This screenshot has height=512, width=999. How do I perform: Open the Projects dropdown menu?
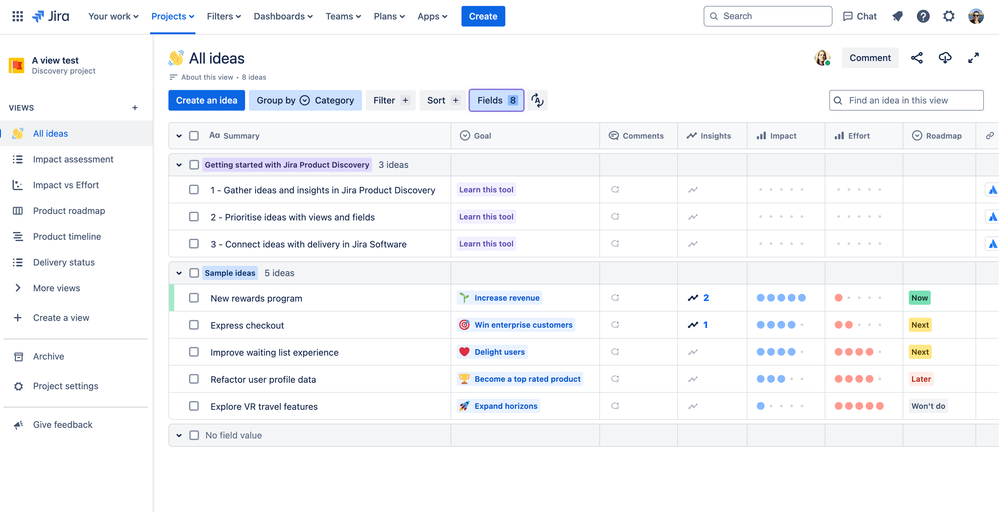(x=173, y=17)
